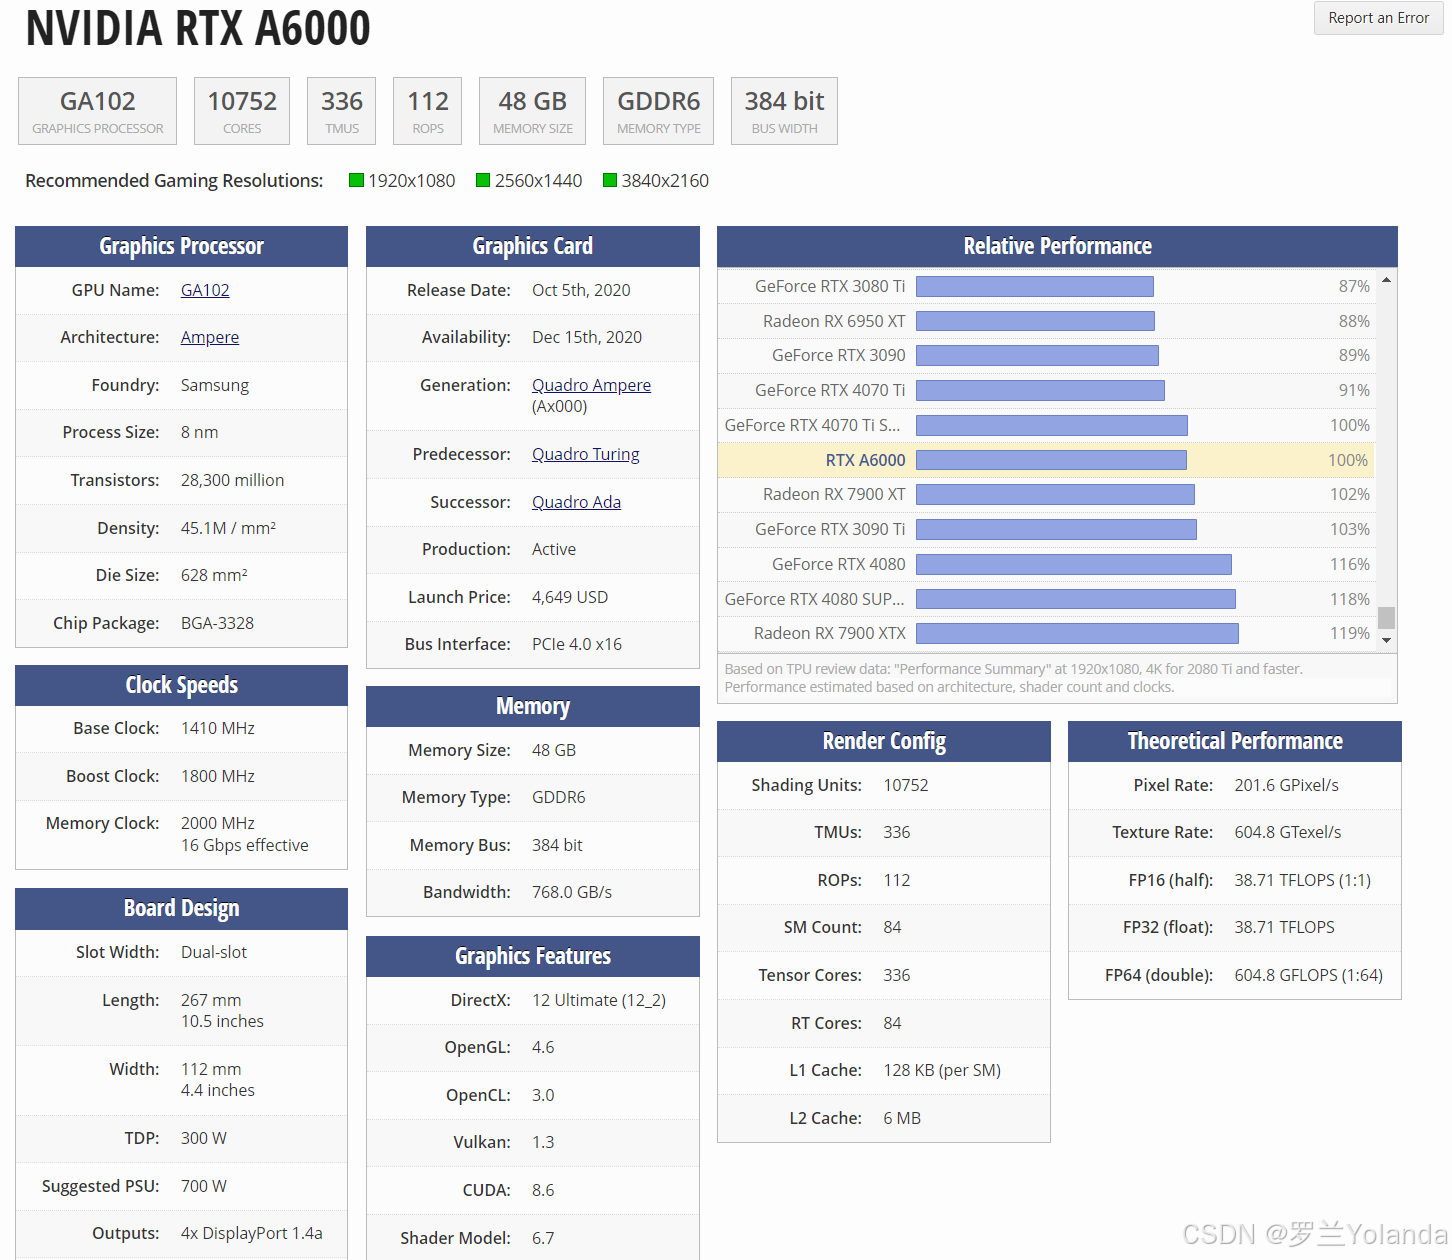Viewport: 1452px width, 1260px height.
Task: Click the 28,300 million transistors value
Action: pos(232,480)
